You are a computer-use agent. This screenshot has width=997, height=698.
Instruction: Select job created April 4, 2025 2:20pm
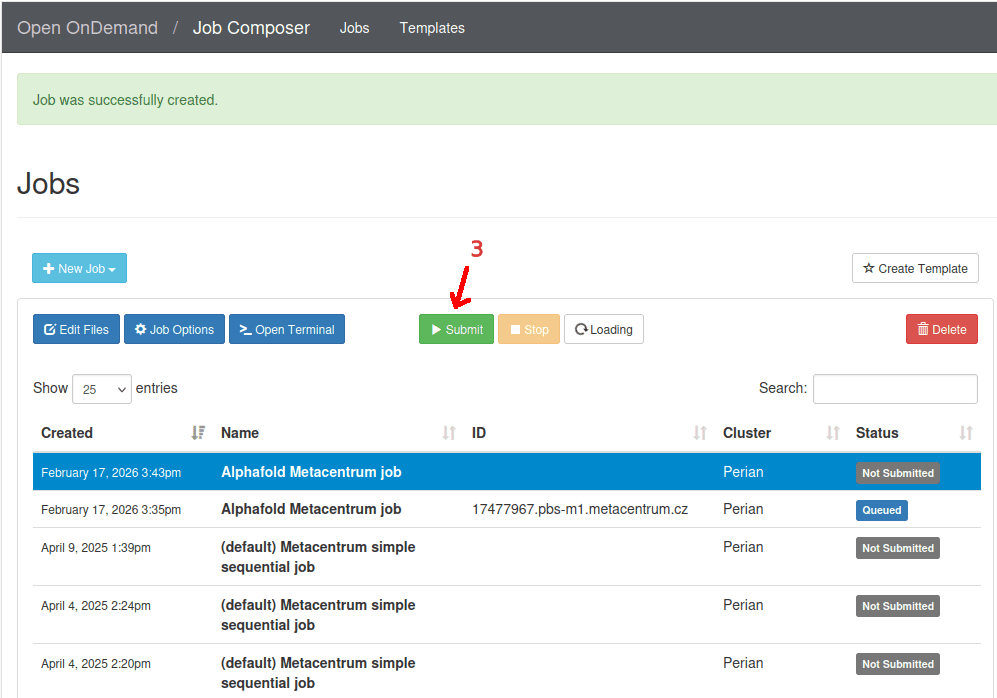(507, 671)
